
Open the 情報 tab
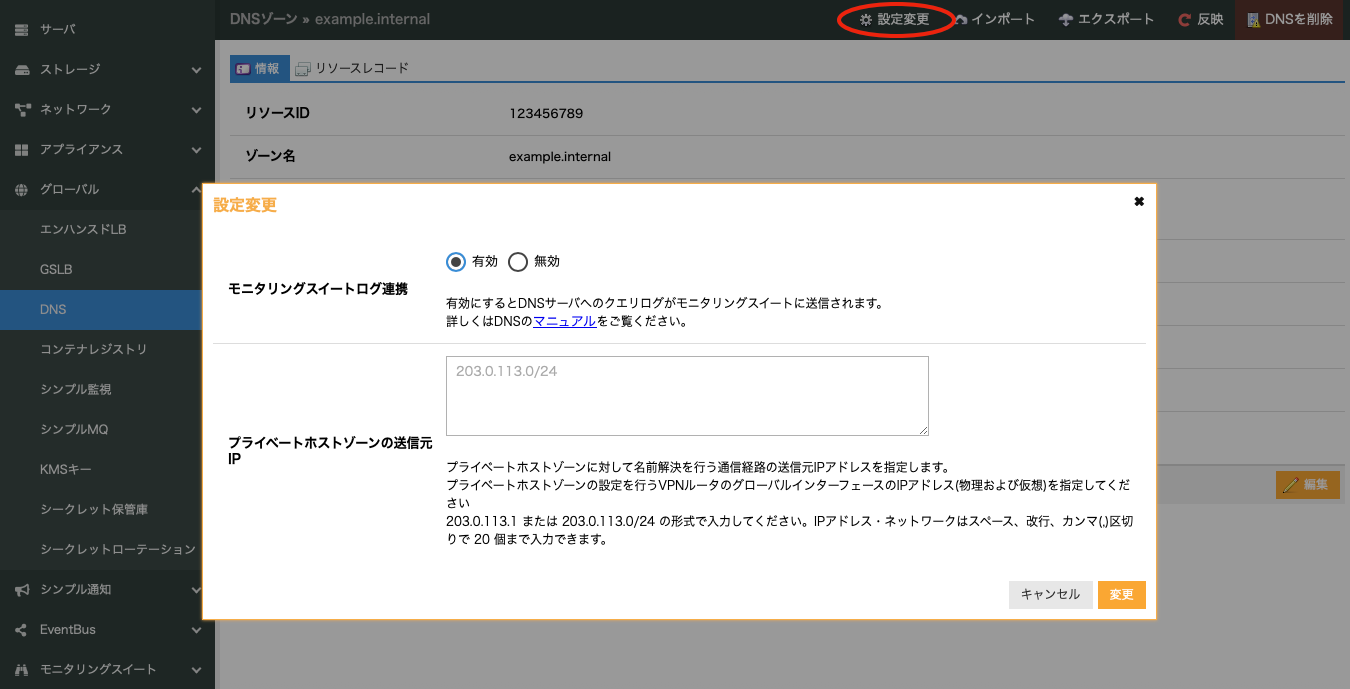tap(259, 68)
